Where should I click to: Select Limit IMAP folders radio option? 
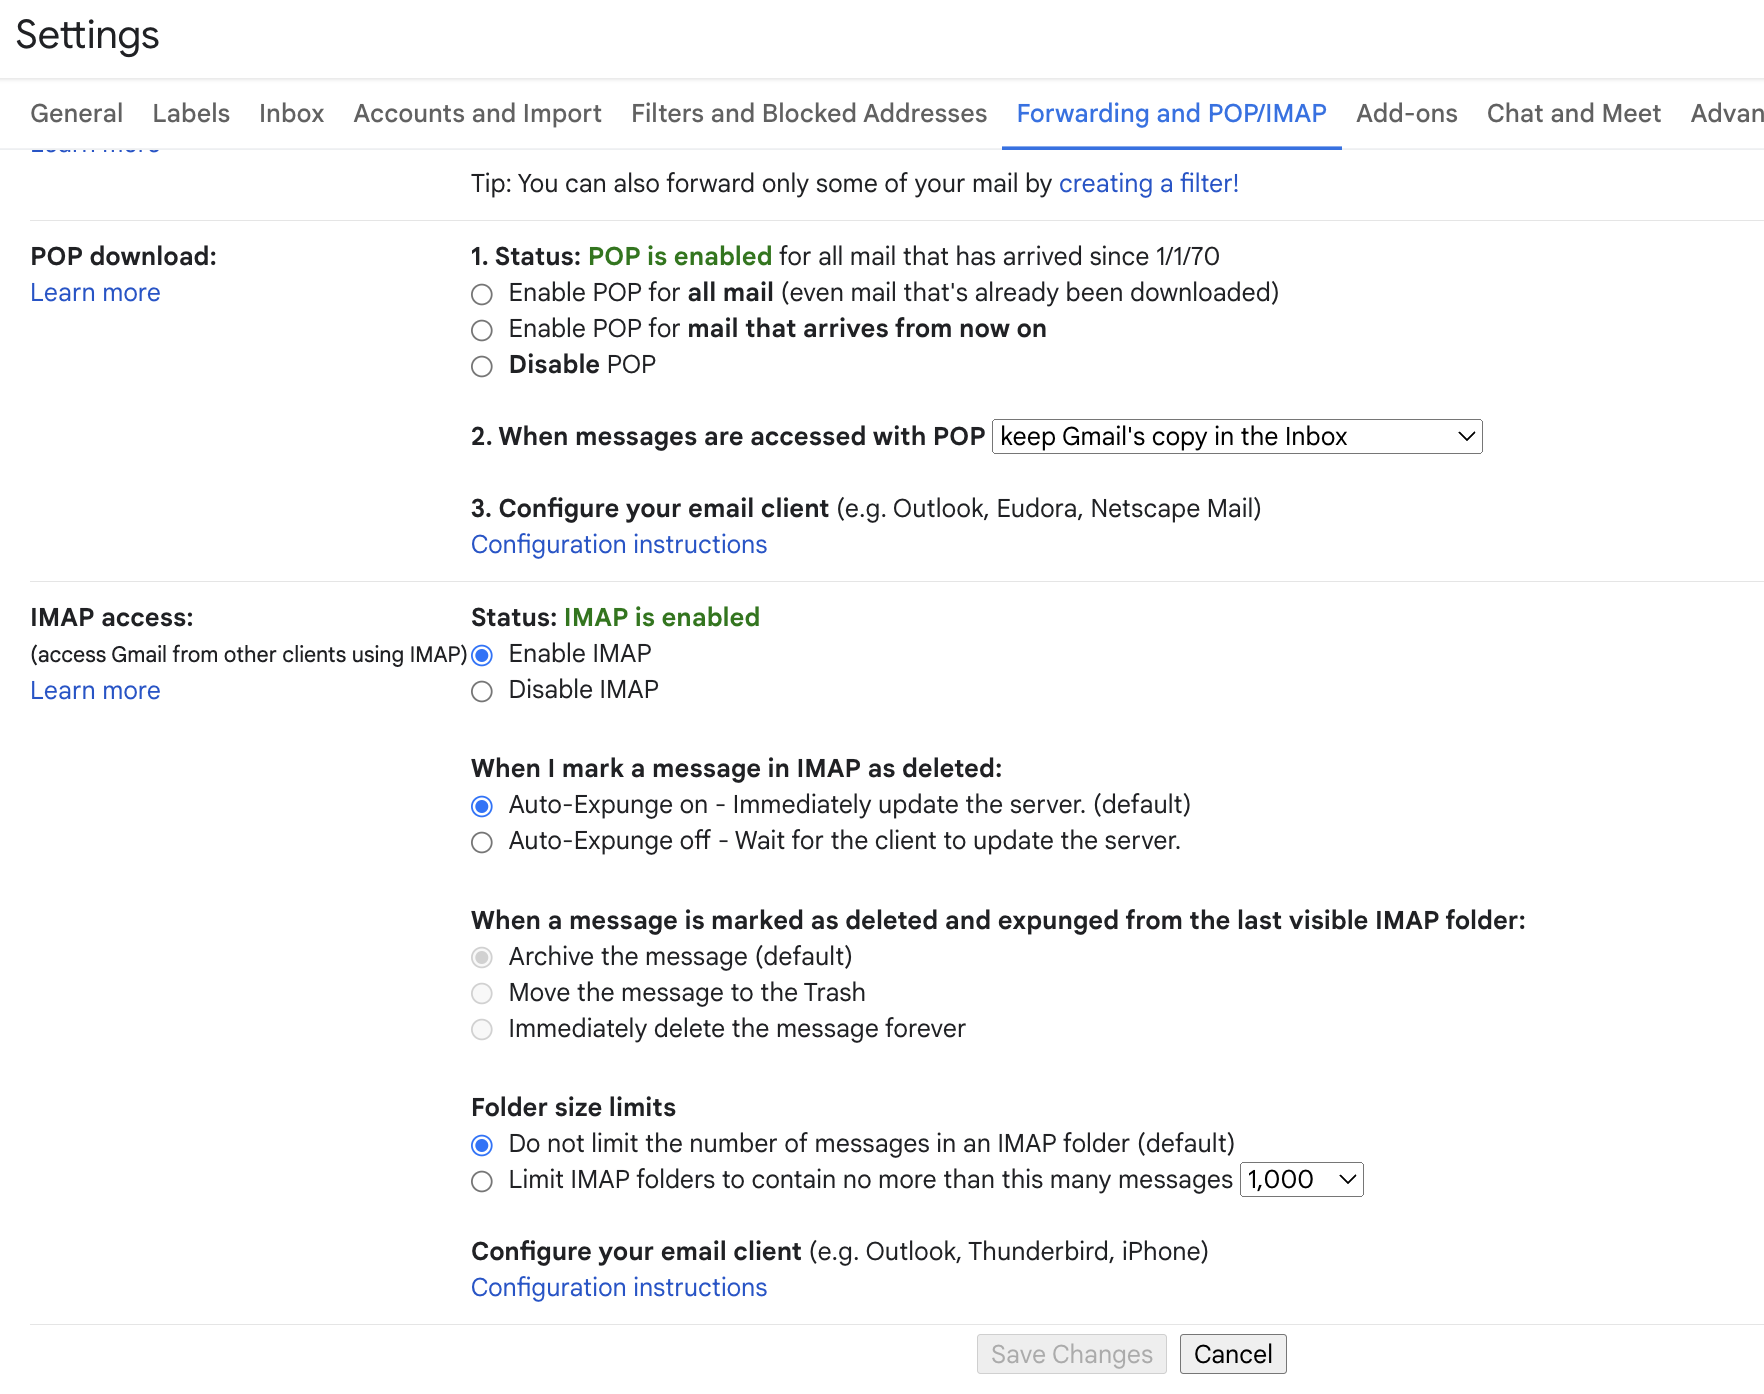[x=482, y=1181]
